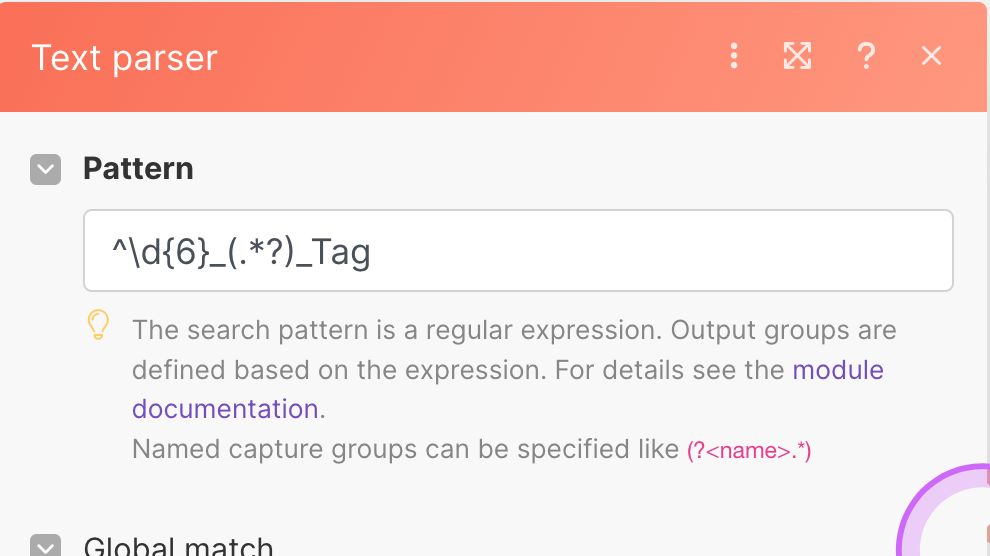Expand Text parser panel to fullscreen
Viewport: 990px width, 556px height.
point(797,56)
